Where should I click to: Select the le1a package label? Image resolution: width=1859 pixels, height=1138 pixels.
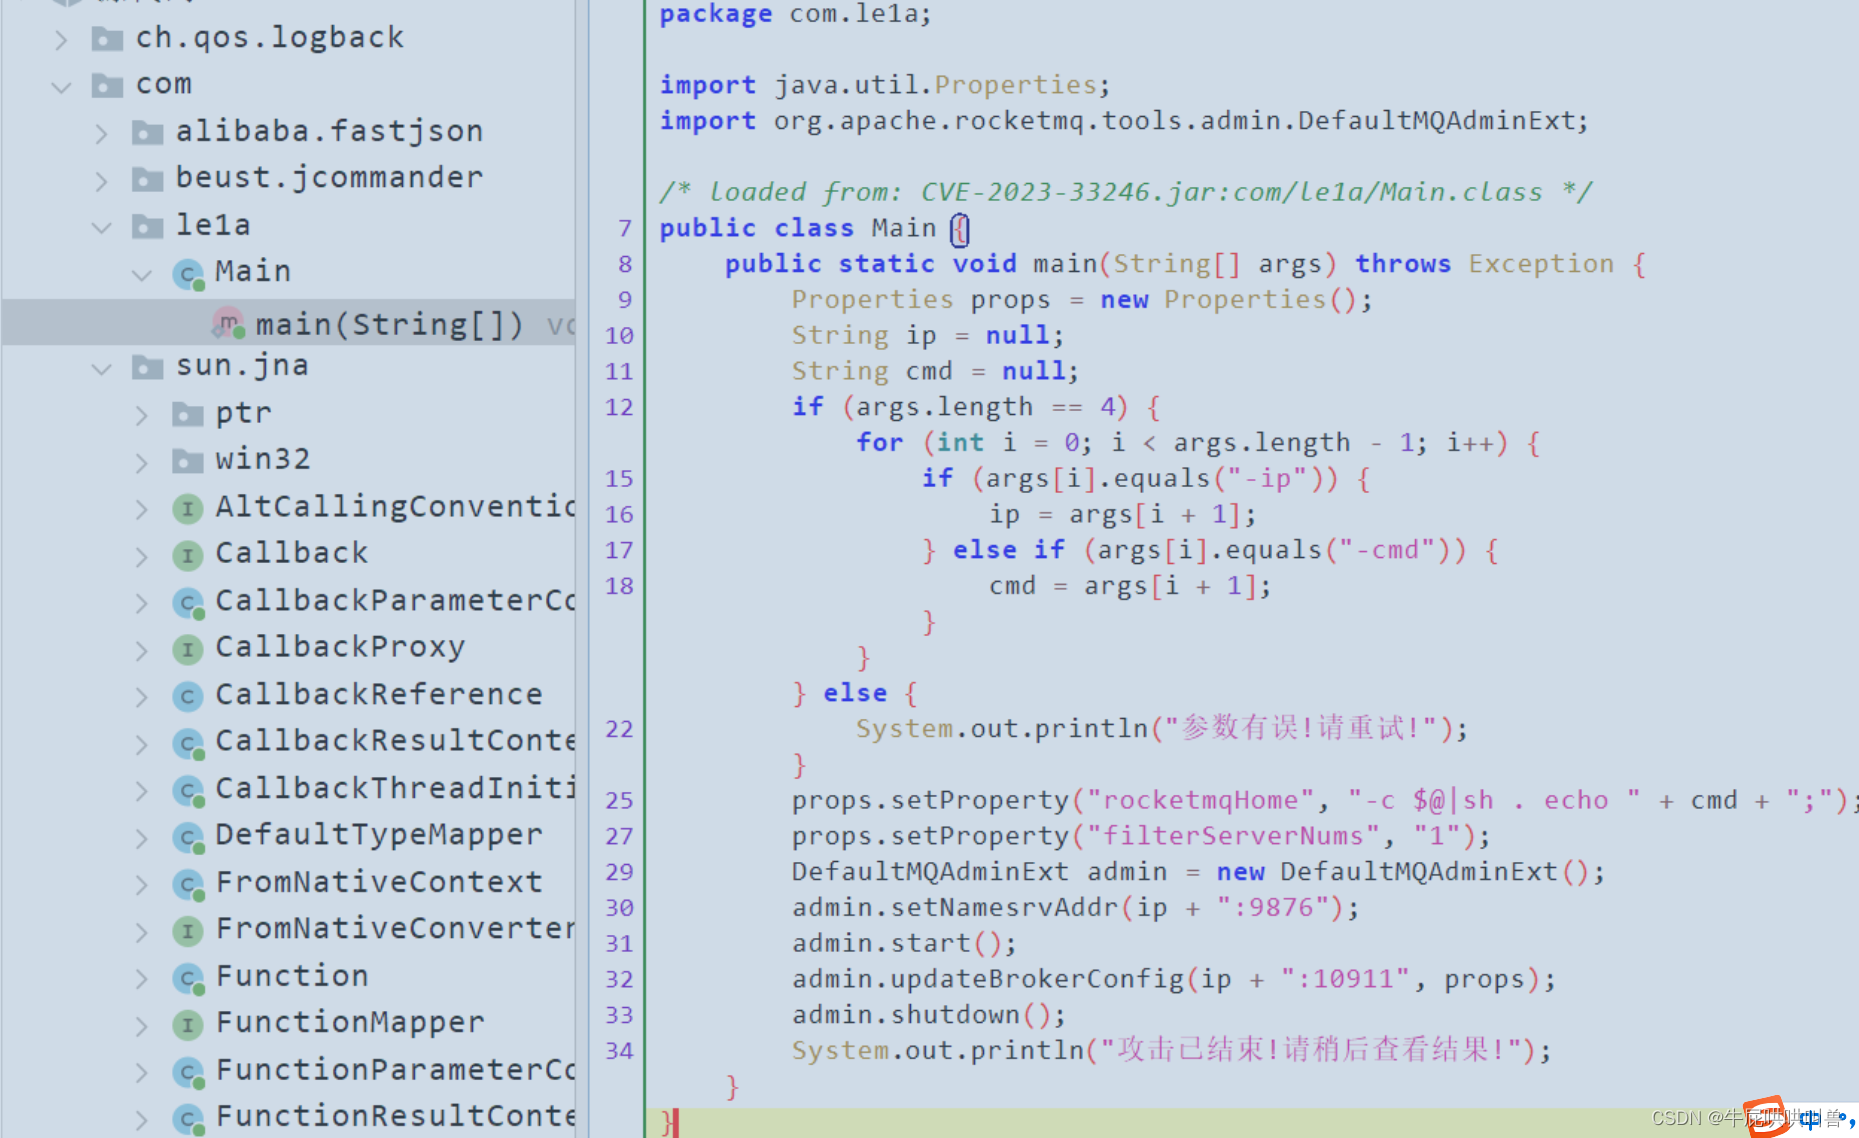[213, 225]
